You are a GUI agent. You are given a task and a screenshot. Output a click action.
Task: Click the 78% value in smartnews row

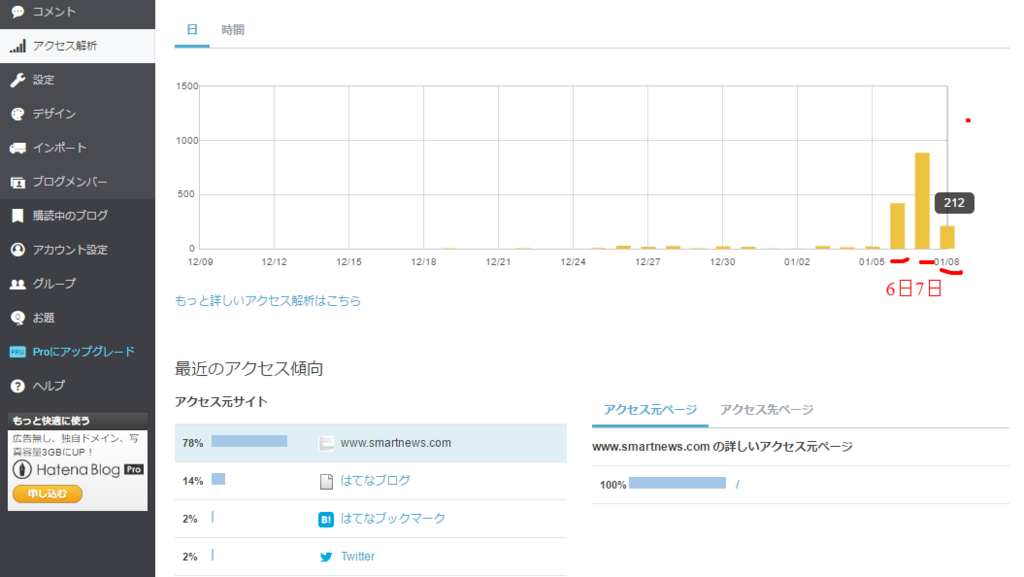point(193,443)
